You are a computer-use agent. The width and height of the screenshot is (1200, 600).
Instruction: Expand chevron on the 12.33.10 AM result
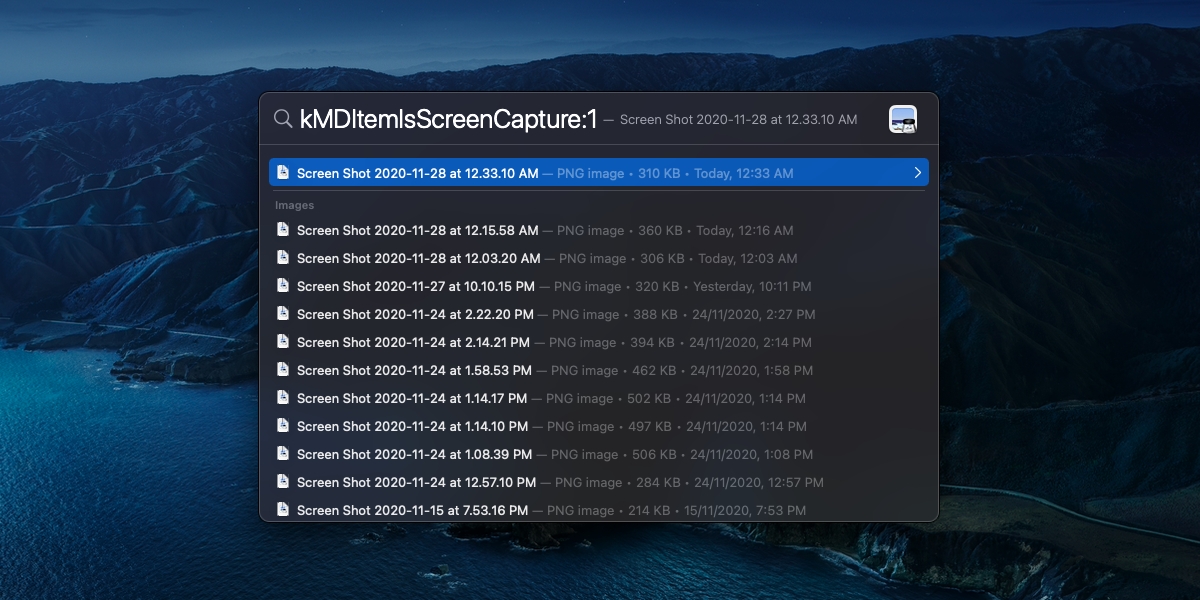[917, 173]
